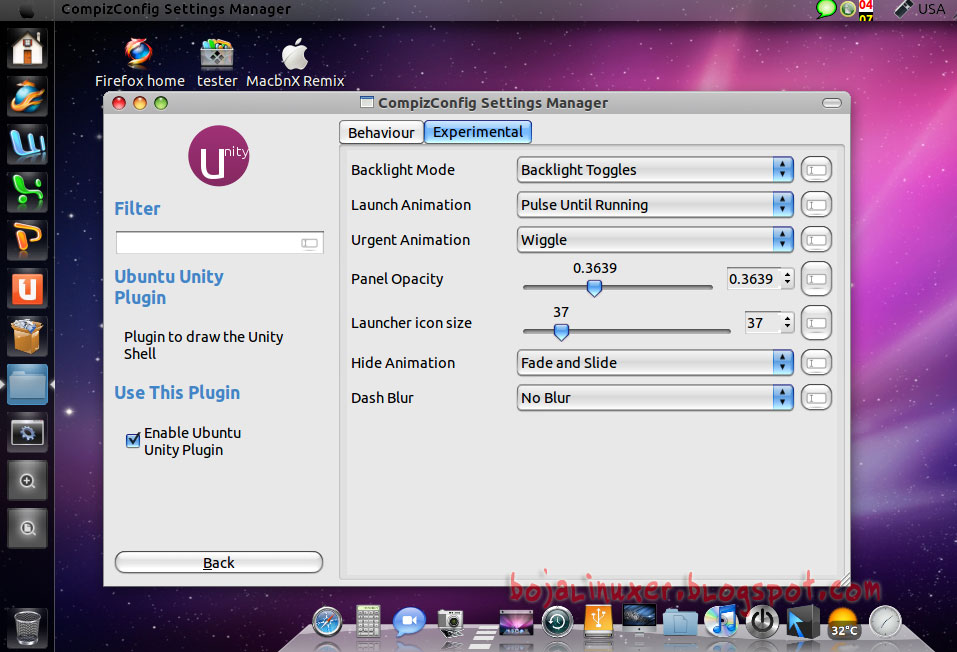Reset Hide Animation to default
Image resolution: width=957 pixels, height=652 pixels.
coord(816,363)
